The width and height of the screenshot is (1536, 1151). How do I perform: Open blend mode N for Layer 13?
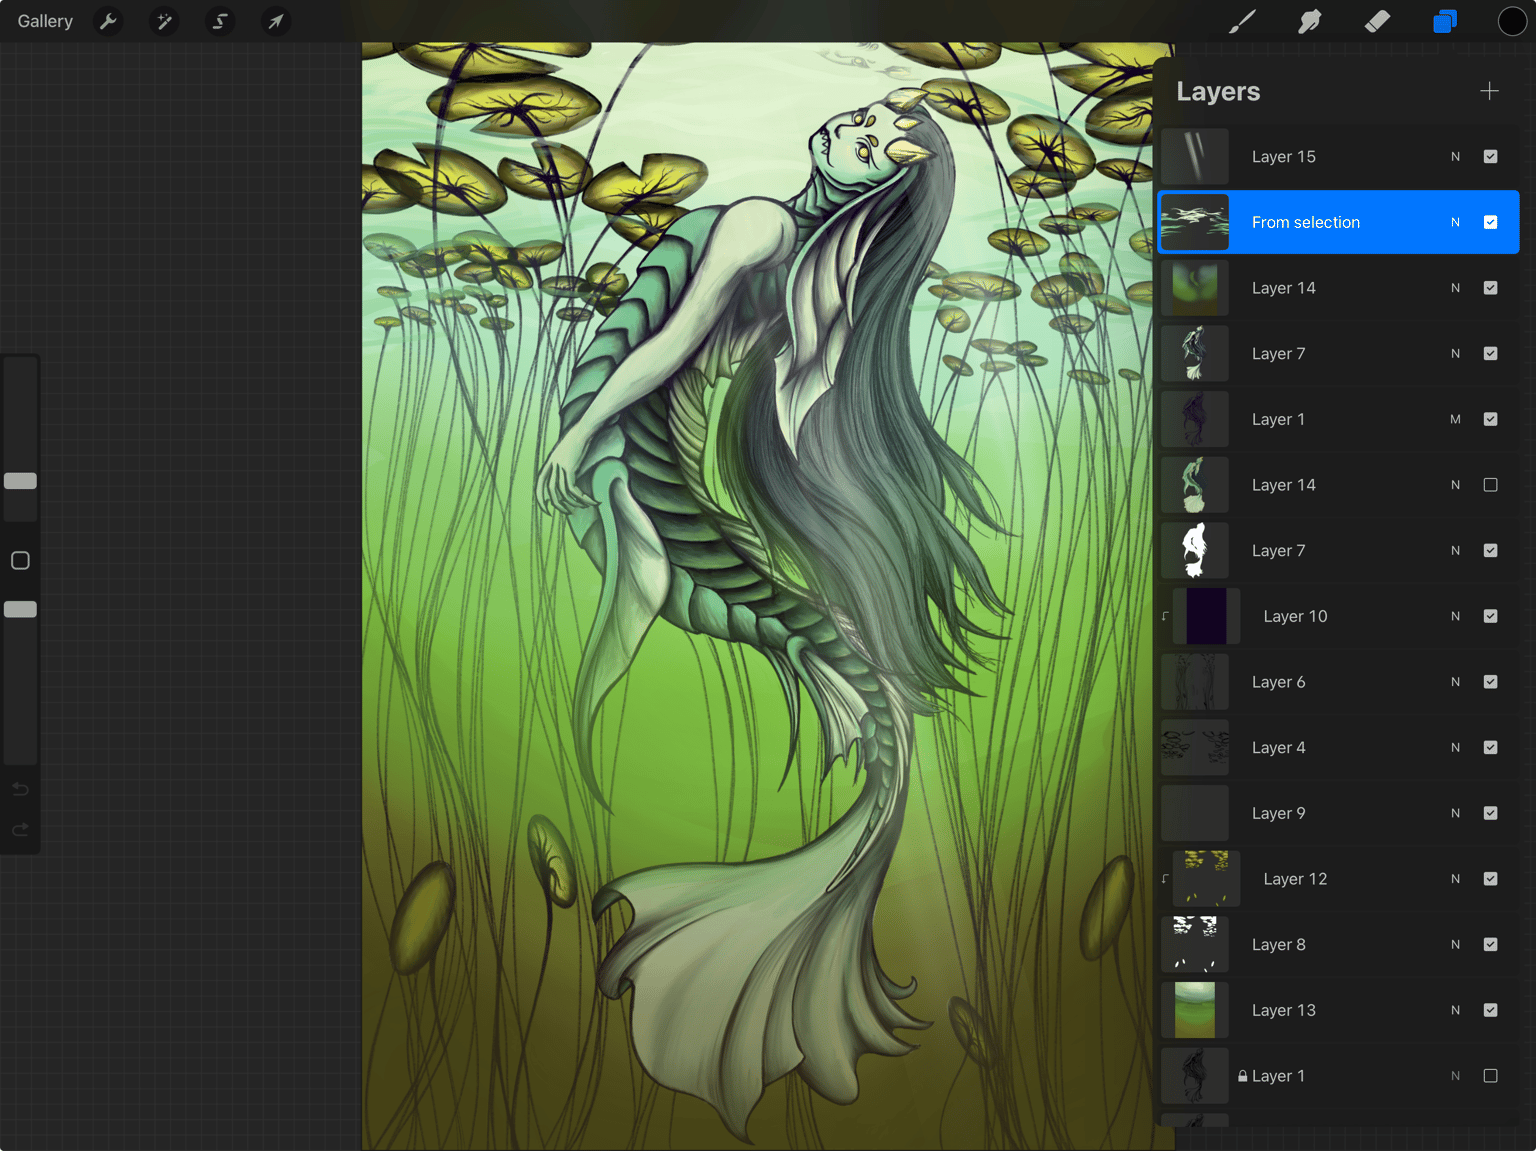[x=1455, y=1010]
